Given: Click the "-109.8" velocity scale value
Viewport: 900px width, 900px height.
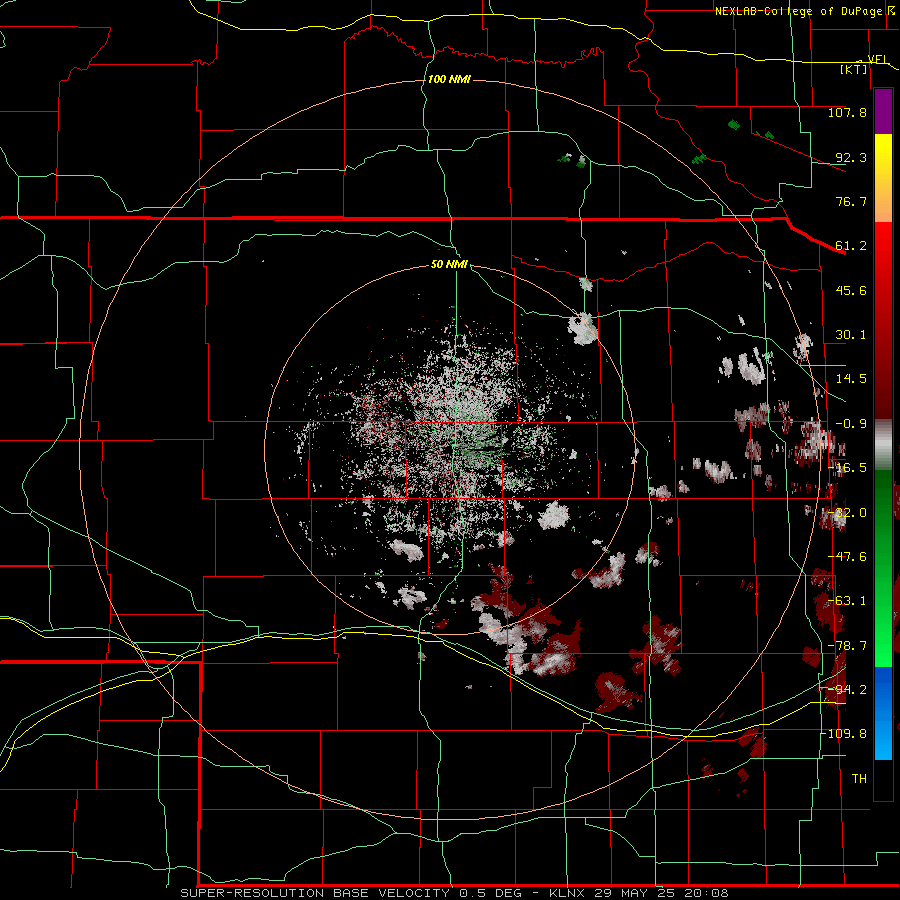Looking at the screenshot, I should (844, 734).
